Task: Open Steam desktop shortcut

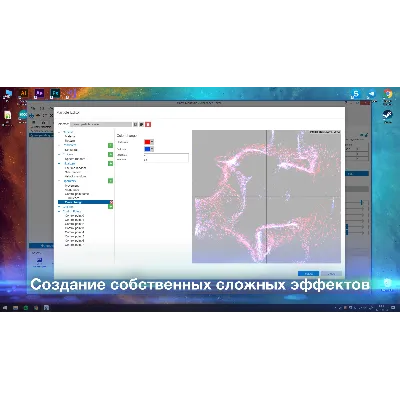Action: [x=387, y=115]
